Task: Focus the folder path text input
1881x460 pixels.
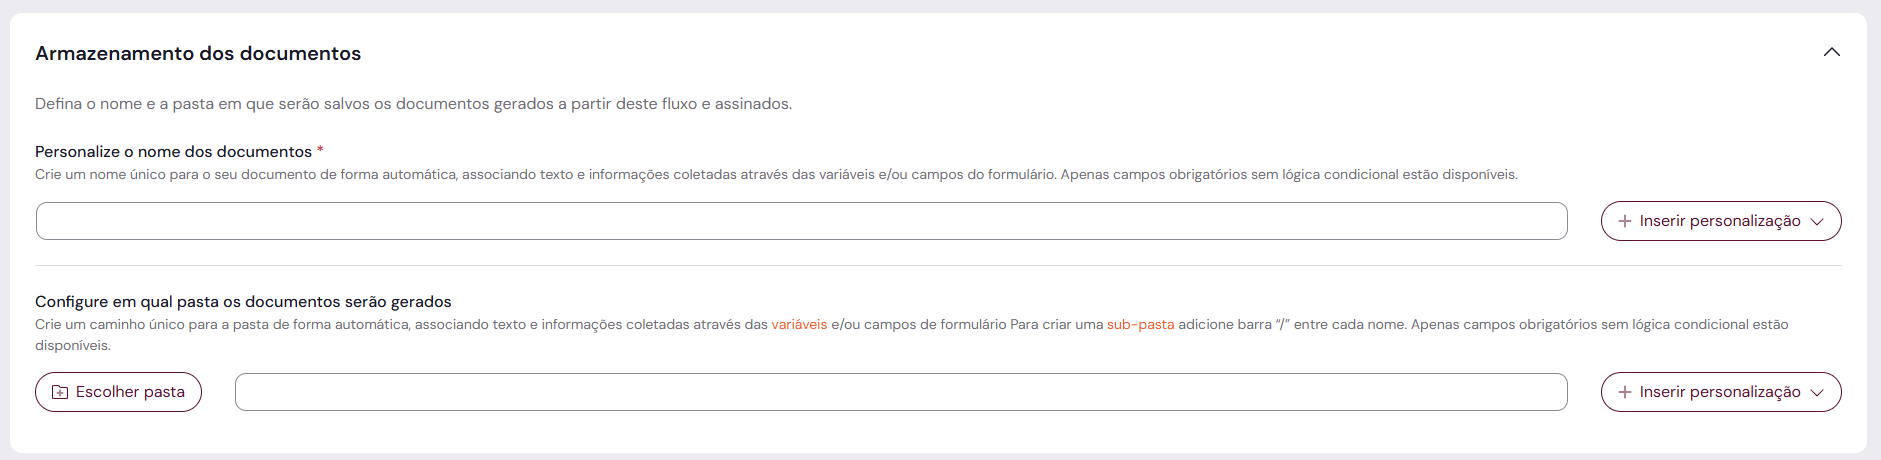Action: (900, 392)
